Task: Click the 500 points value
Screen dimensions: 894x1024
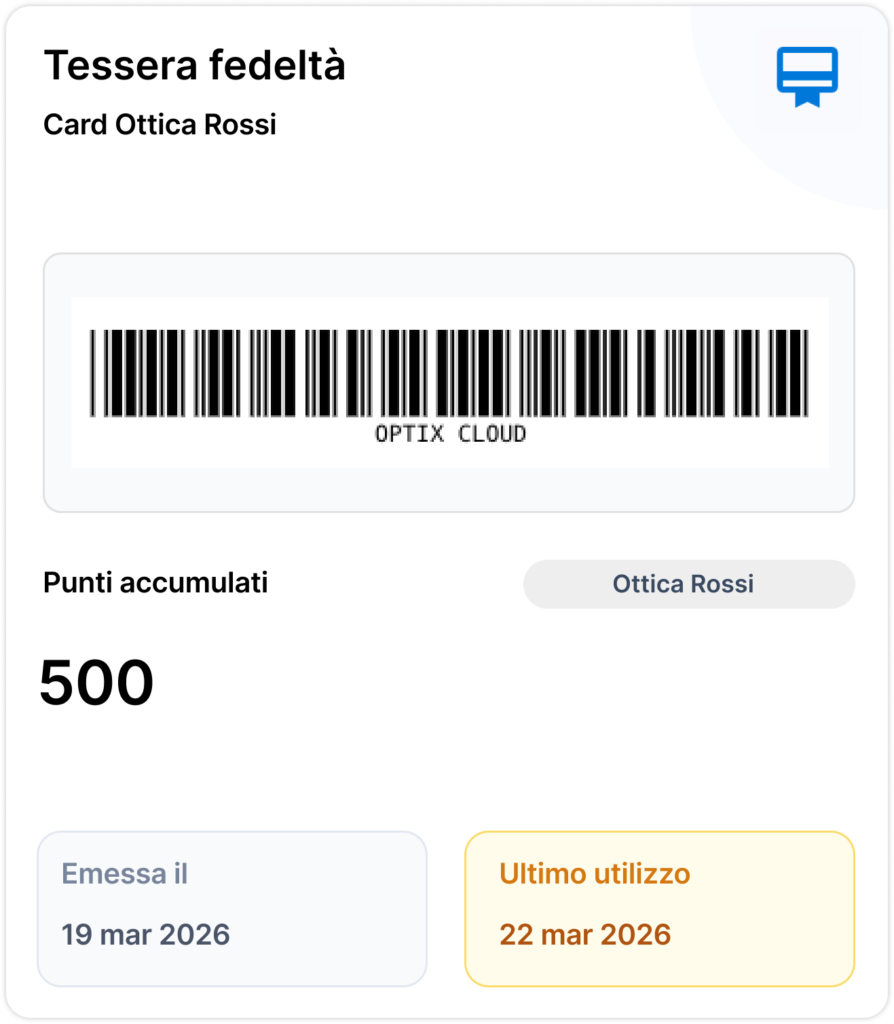Action: [97, 684]
